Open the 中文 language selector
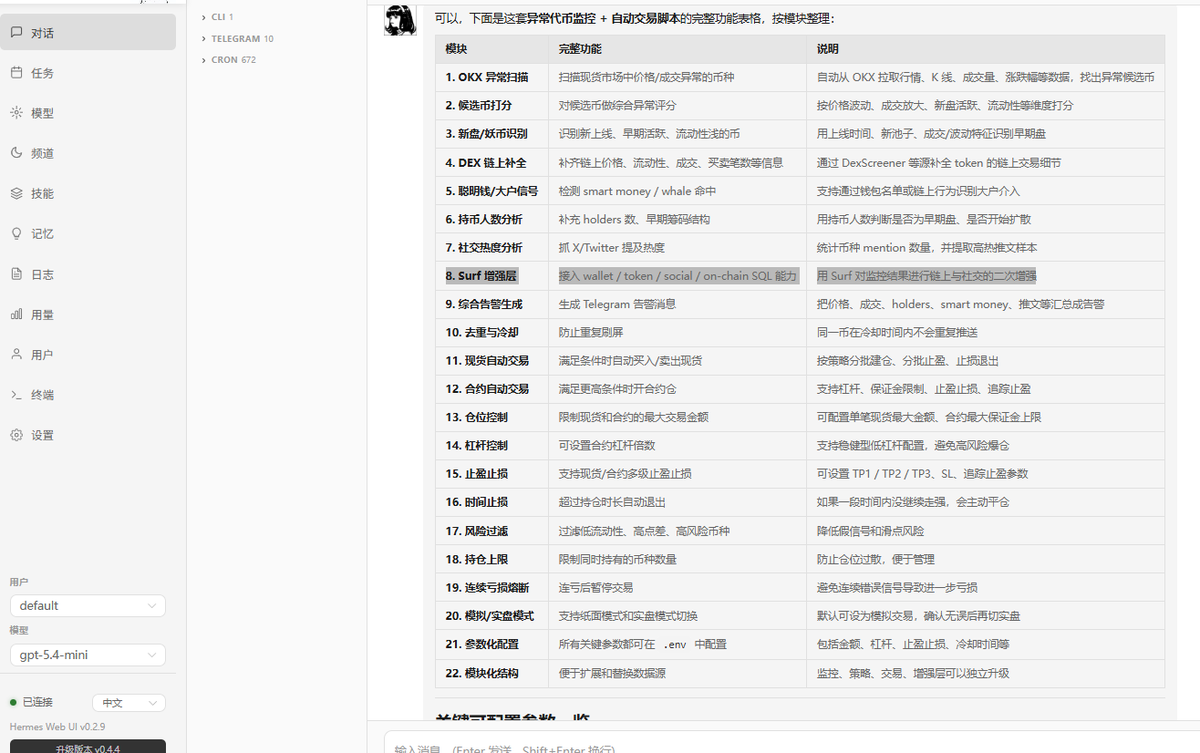Viewport: 1200px width, 753px height. (x=128, y=702)
